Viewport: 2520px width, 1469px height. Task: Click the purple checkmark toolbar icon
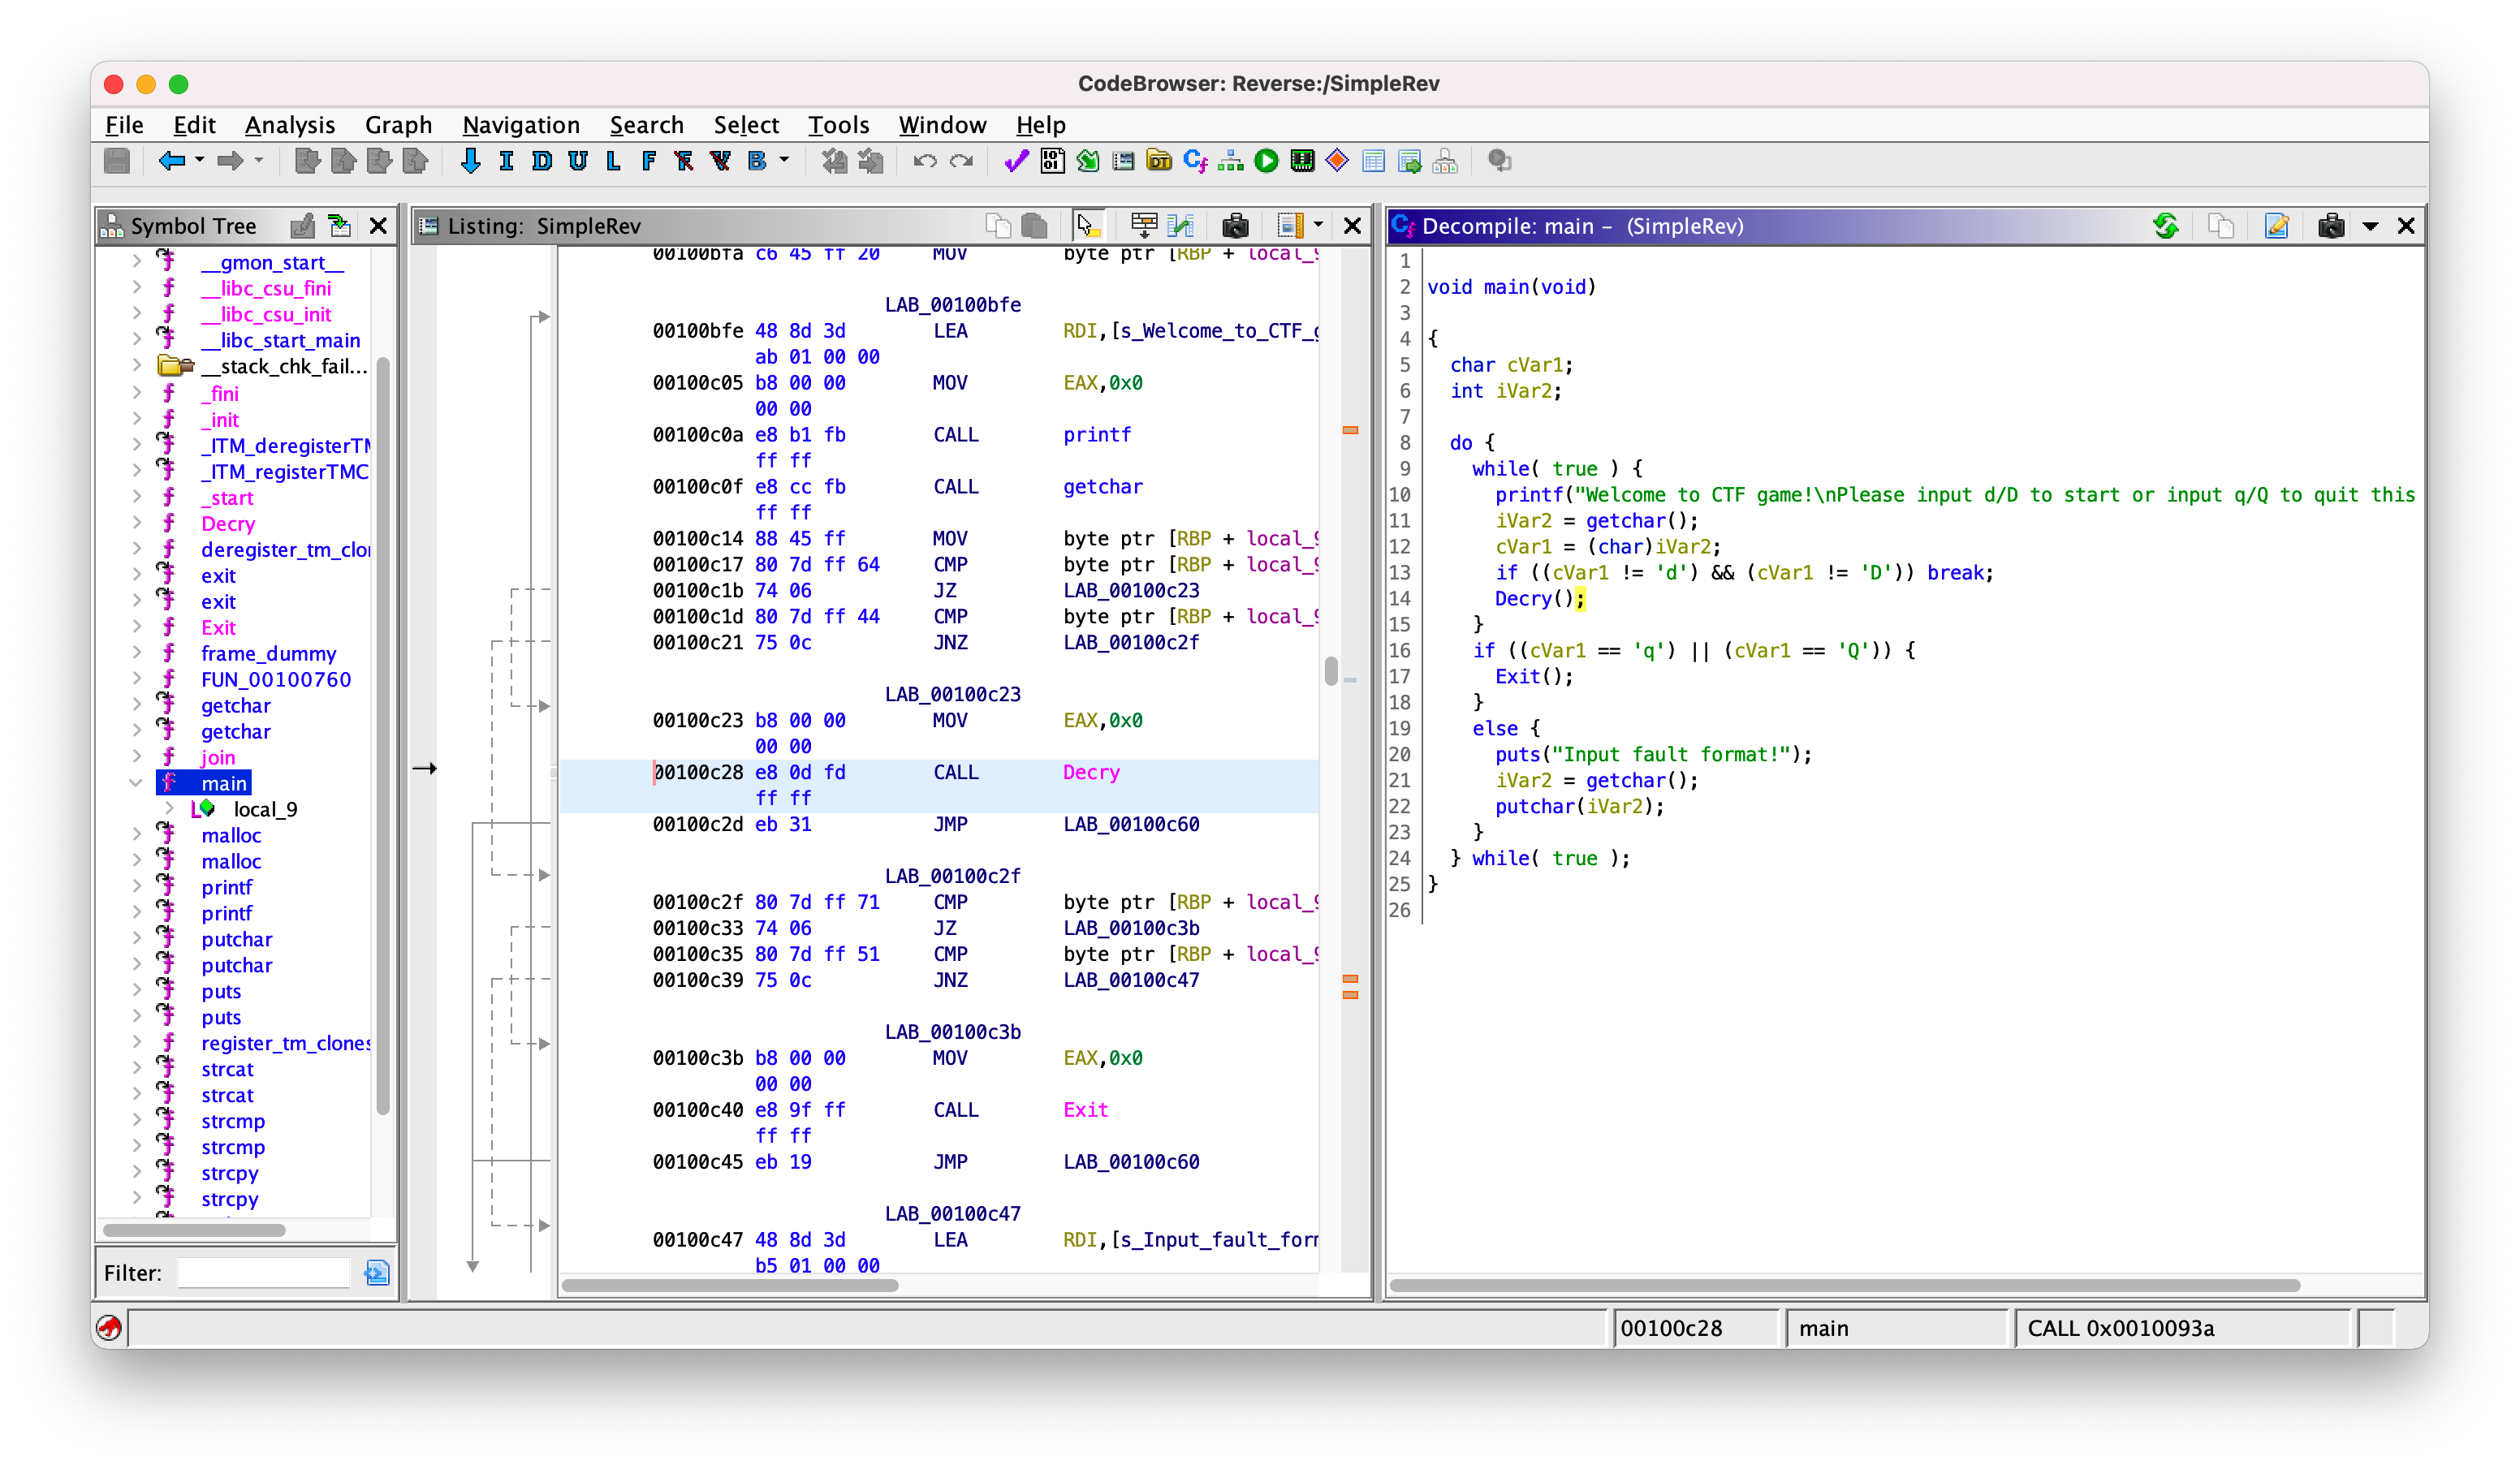[x=1016, y=161]
